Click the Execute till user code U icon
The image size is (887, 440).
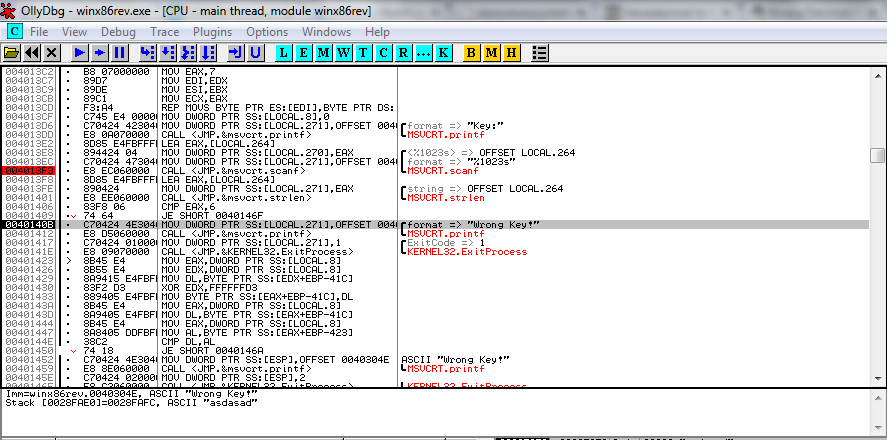pos(256,53)
